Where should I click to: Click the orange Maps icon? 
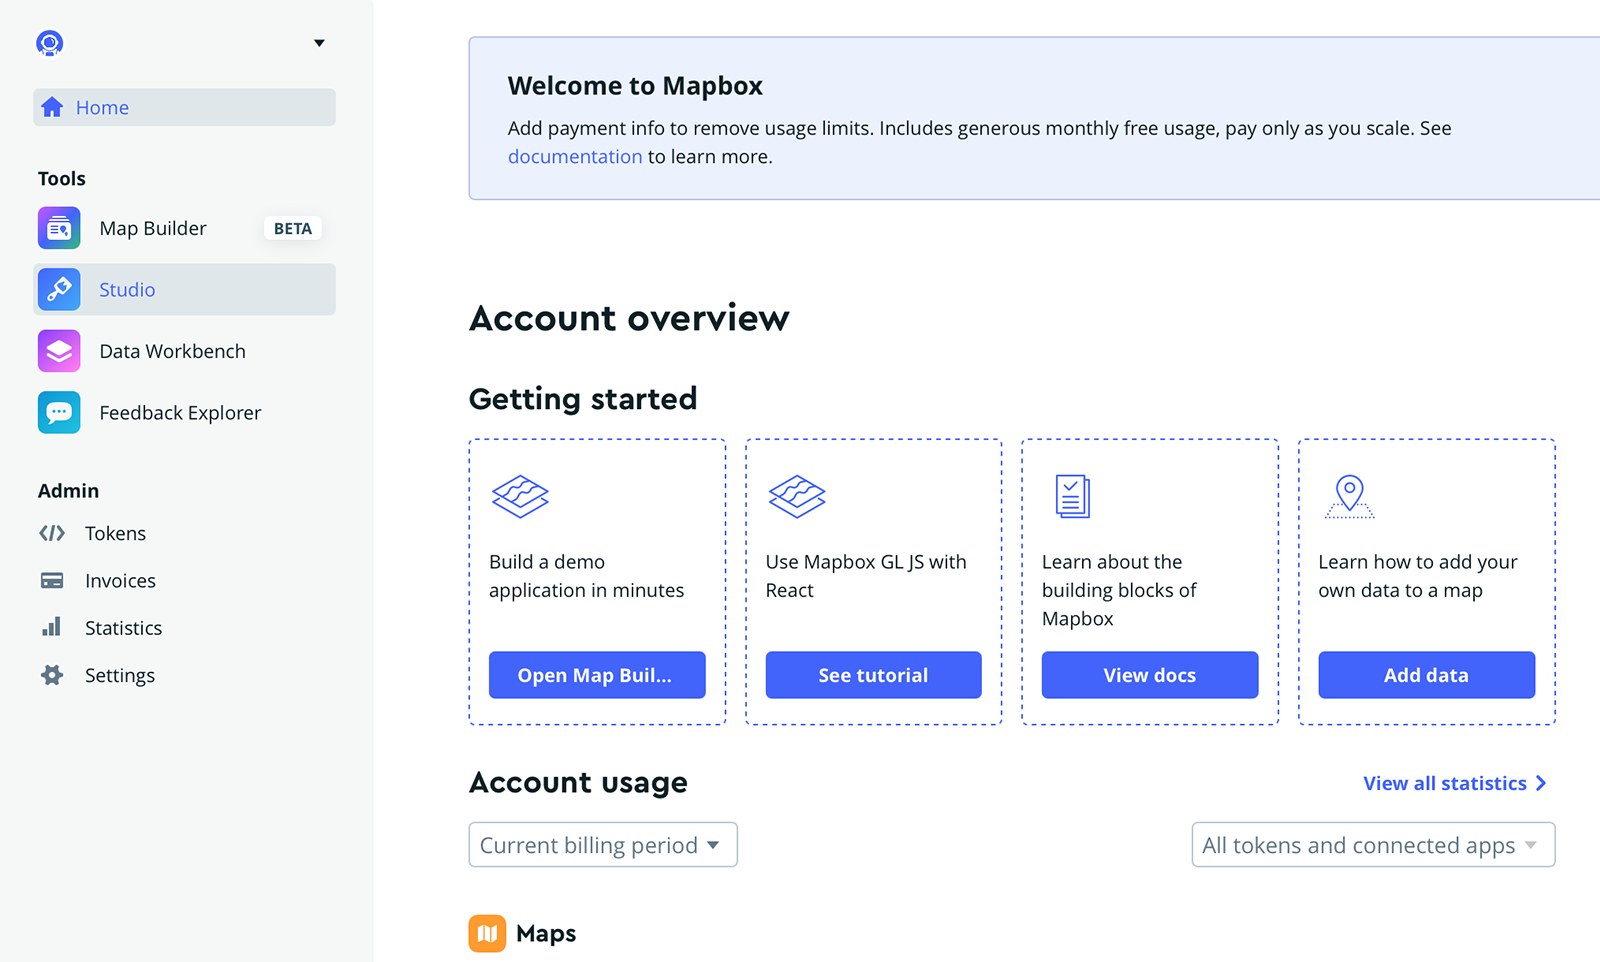click(x=487, y=933)
